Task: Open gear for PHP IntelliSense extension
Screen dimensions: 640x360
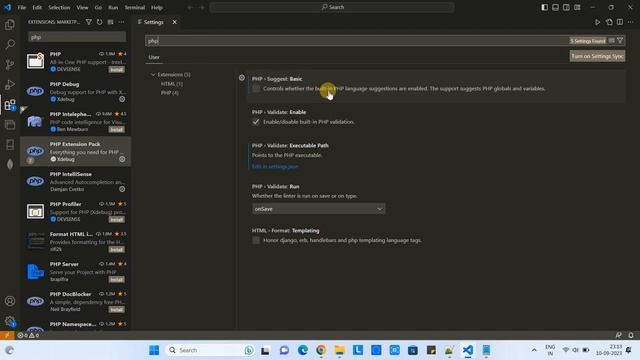Action: [x=122, y=189]
